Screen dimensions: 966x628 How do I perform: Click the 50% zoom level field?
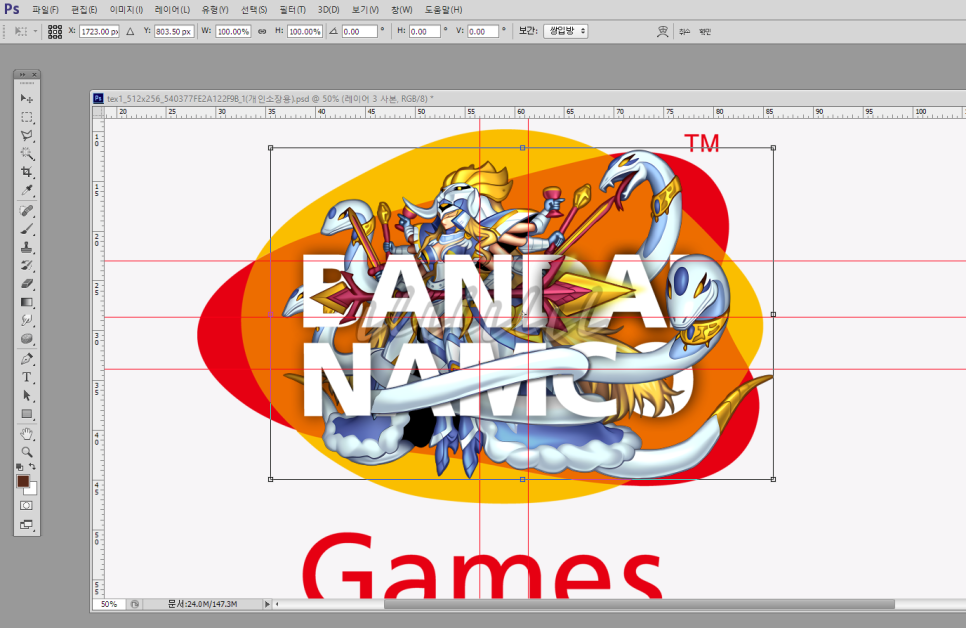click(x=109, y=605)
